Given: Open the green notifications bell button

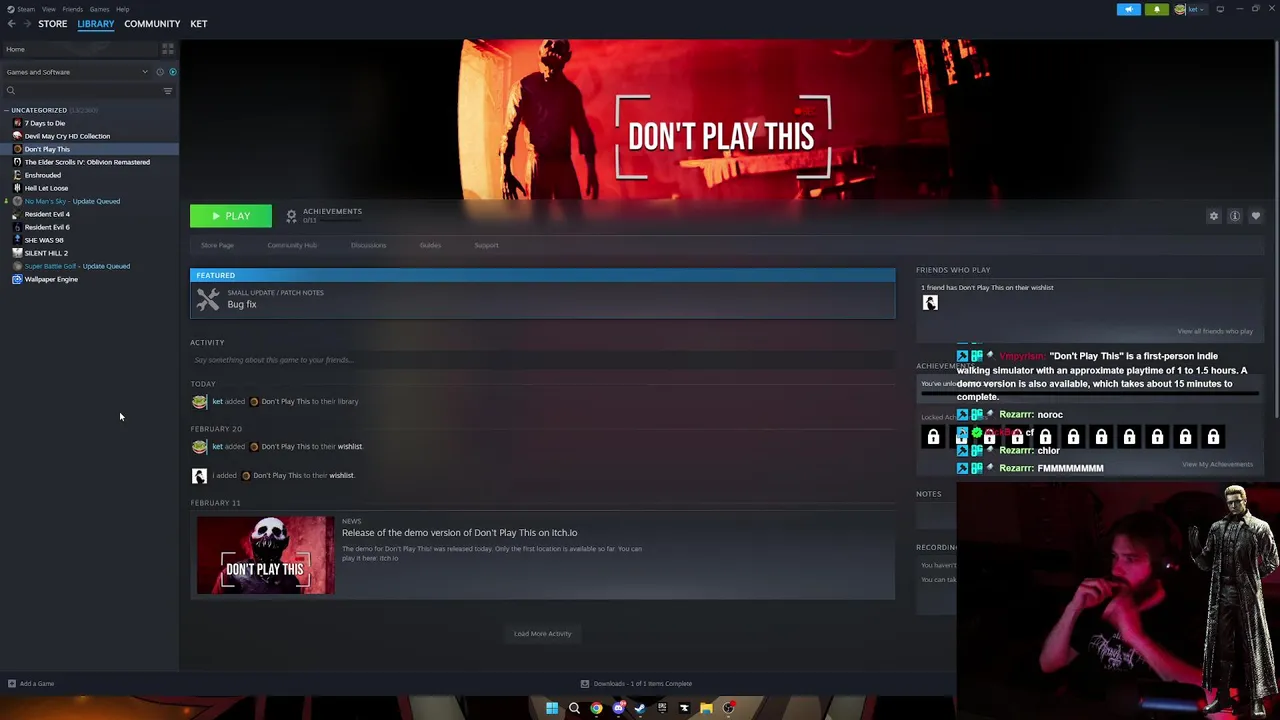Looking at the screenshot, I should click(1157, 9).
